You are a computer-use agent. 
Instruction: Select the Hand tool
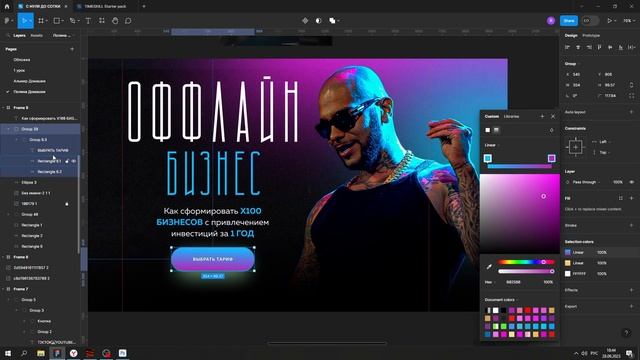coord(115,21)
